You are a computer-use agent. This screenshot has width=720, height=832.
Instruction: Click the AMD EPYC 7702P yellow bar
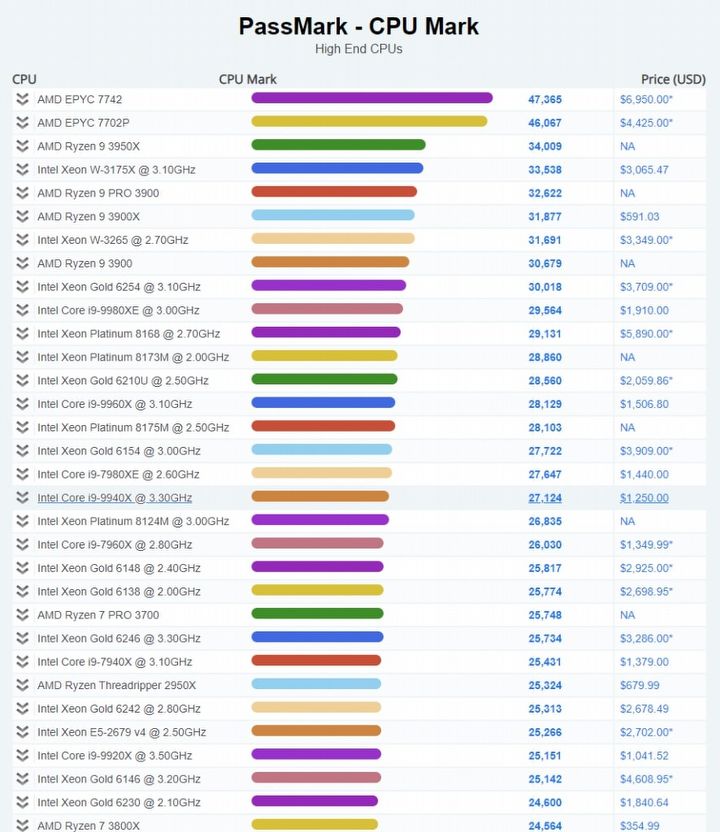point(369,122)
